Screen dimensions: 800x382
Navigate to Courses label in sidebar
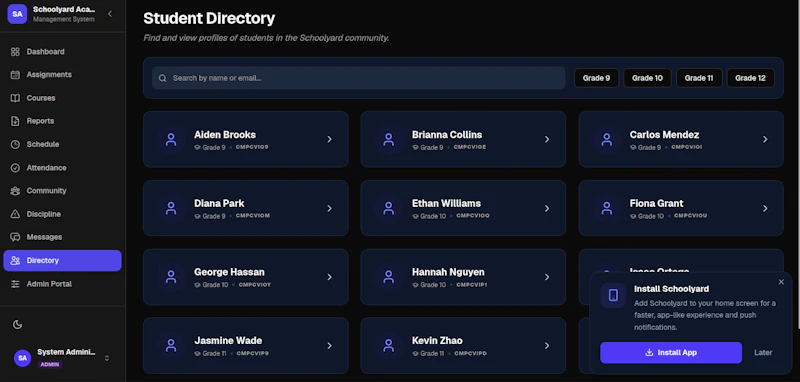[x=41, y=98]
